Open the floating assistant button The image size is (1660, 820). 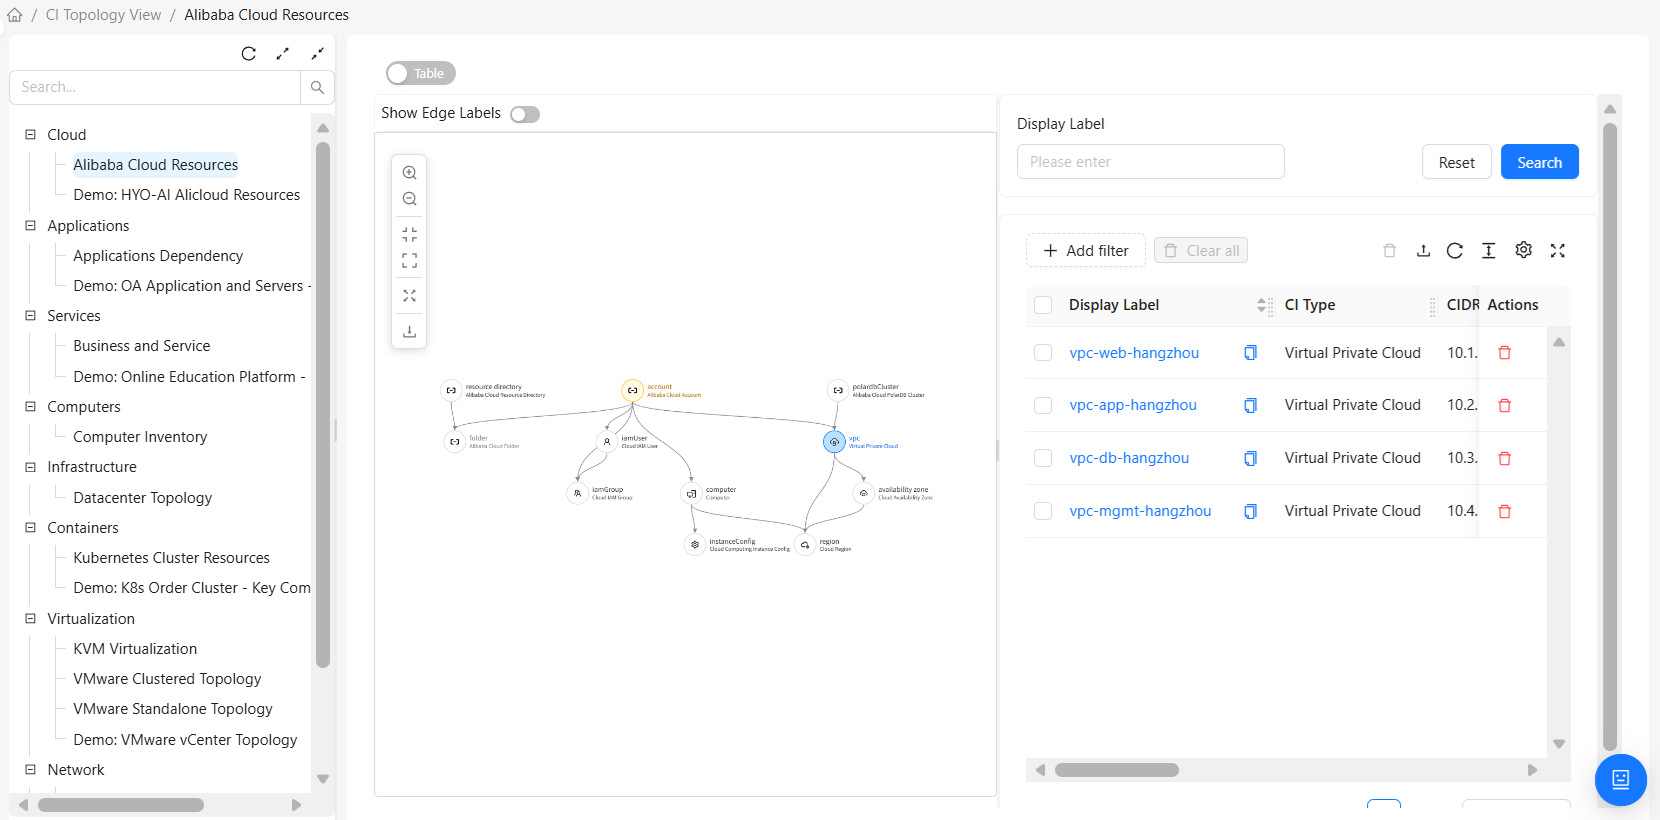(x=1621, y=780)
